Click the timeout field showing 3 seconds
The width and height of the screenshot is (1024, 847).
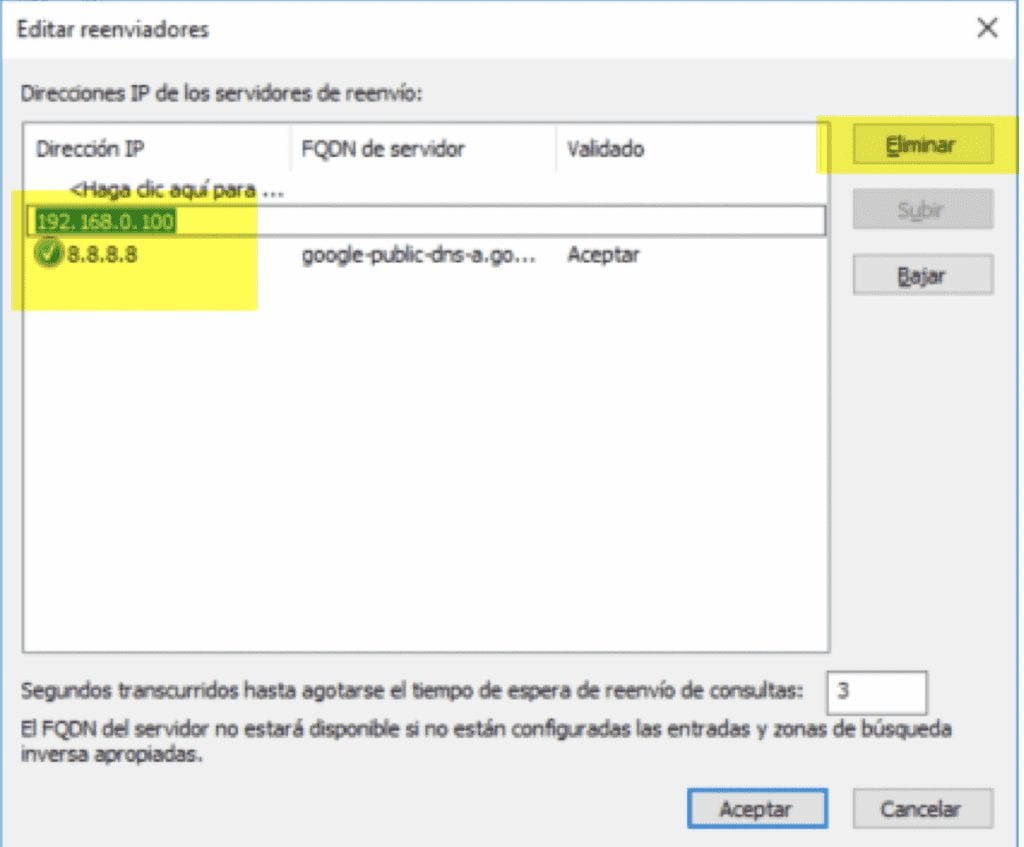[x=879, y=692]
